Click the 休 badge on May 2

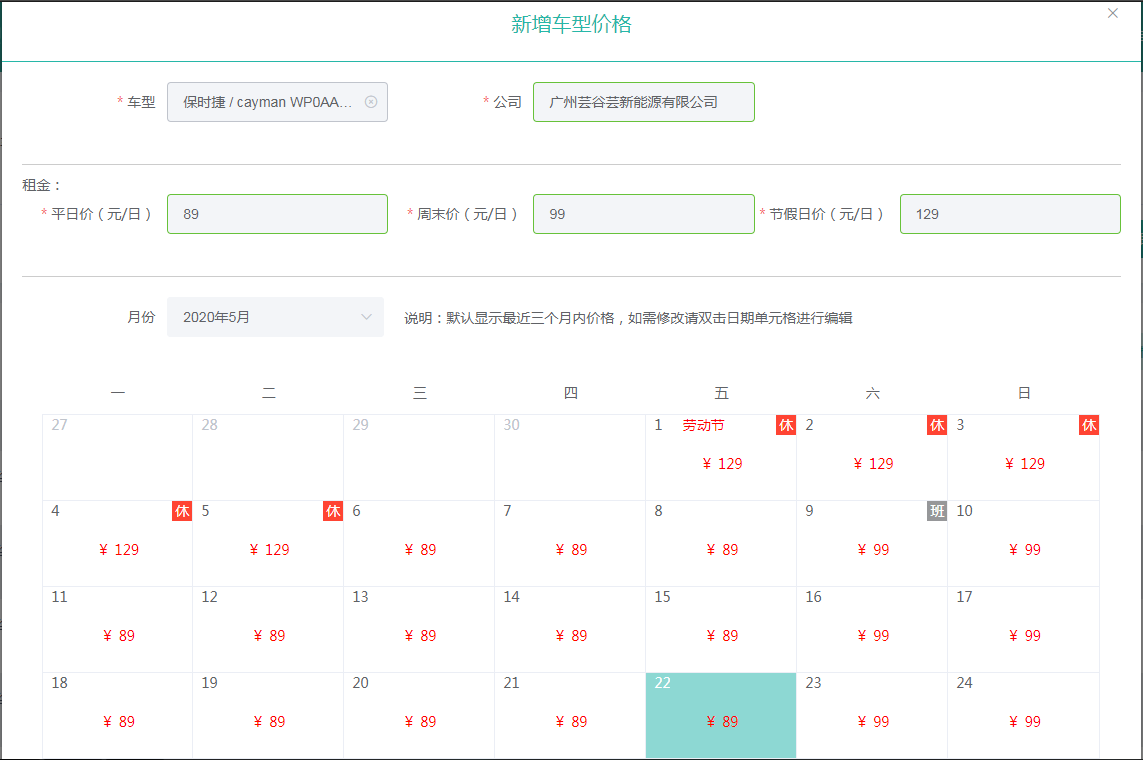coord(937,426)
